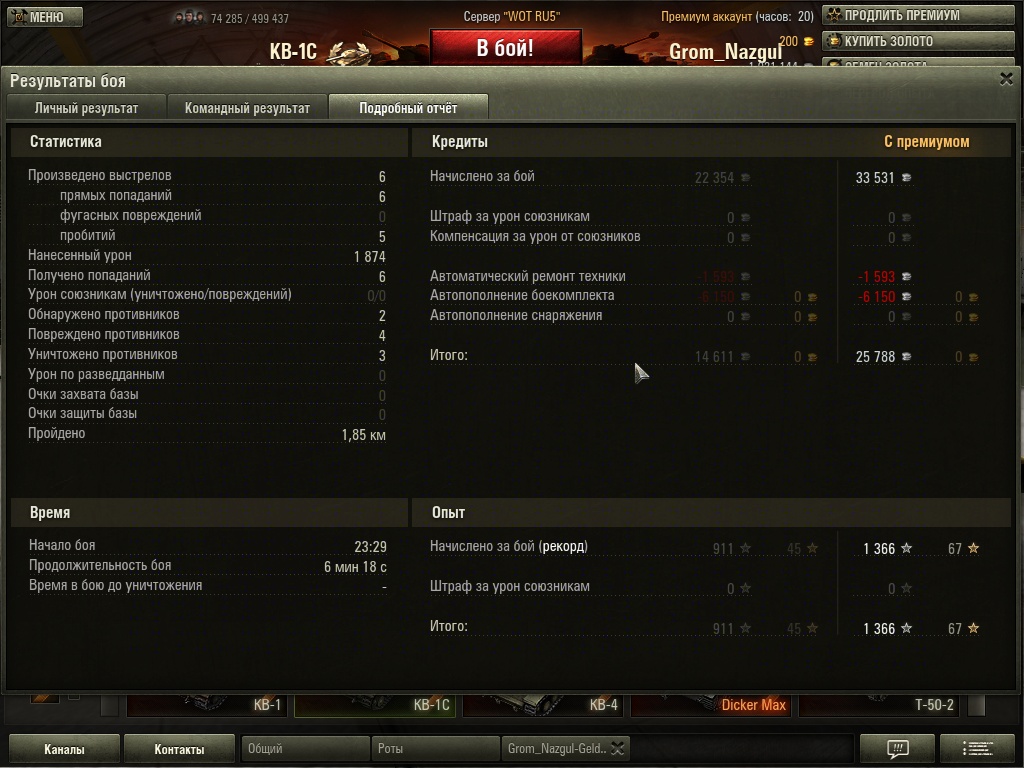Click the gold coins icon on Купить золото
Image resolution: width=1024 pixels, height=768 pixels.
[834, 40]
